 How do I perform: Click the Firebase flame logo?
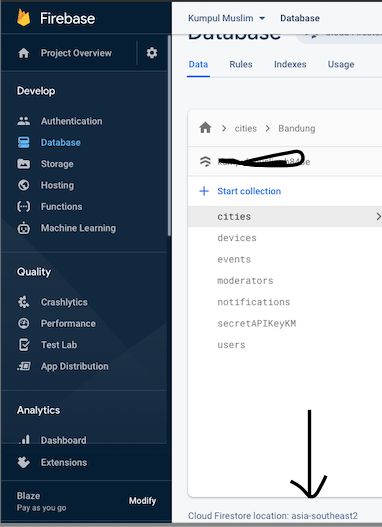[24, 18]
